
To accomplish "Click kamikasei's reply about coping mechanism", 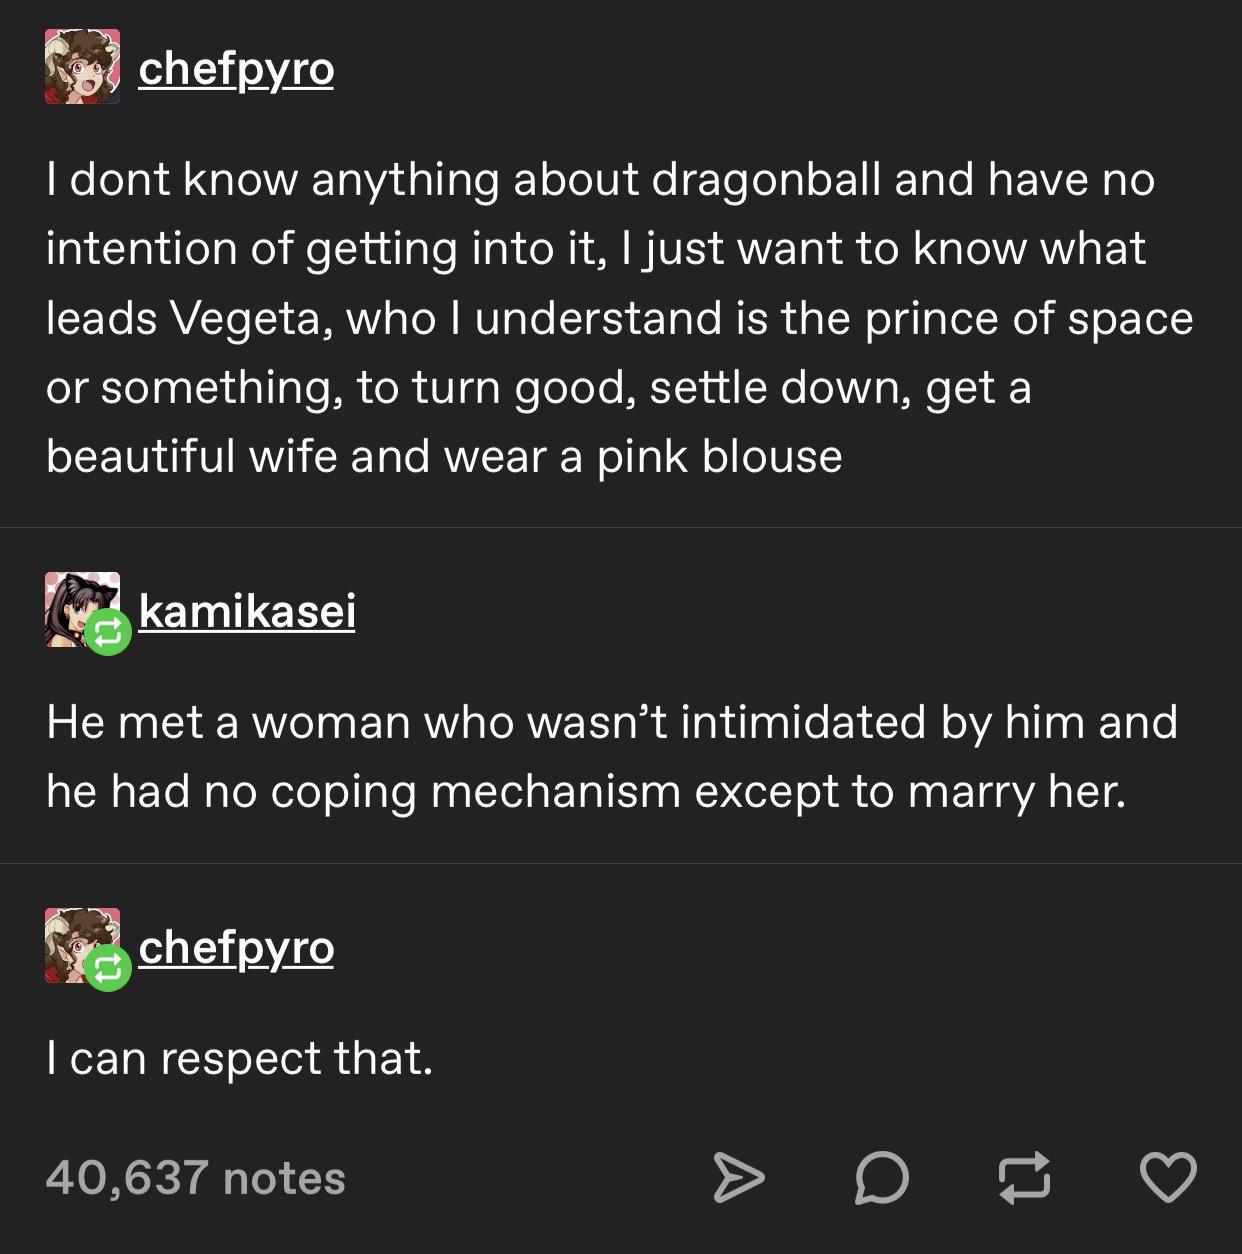I will (x=611, y=756).
